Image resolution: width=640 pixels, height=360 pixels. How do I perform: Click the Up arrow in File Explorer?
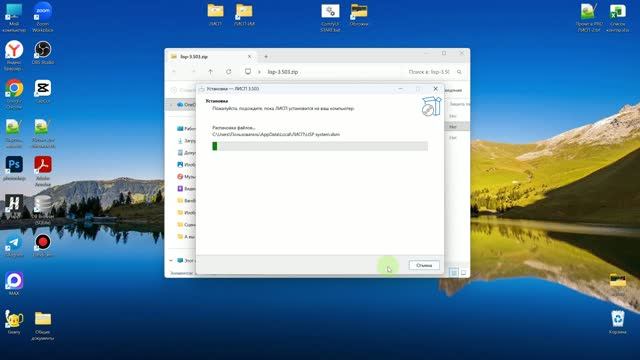point(211,72)
